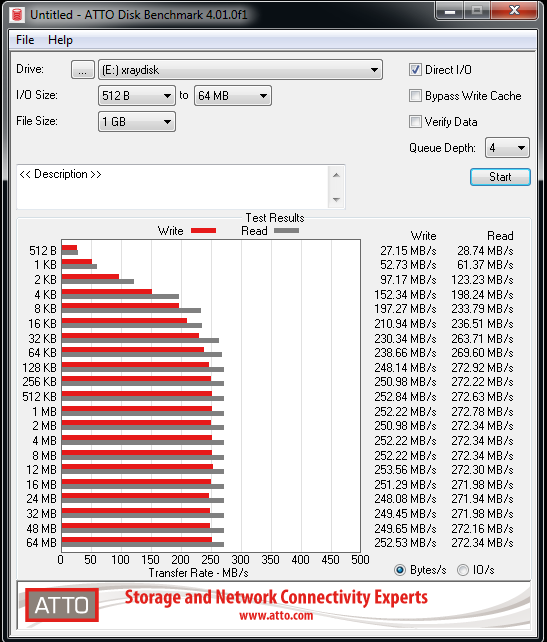
Task: Close the ATTO Disk Benchmark window
Action: pyautogui.click(x=514, y=10)
